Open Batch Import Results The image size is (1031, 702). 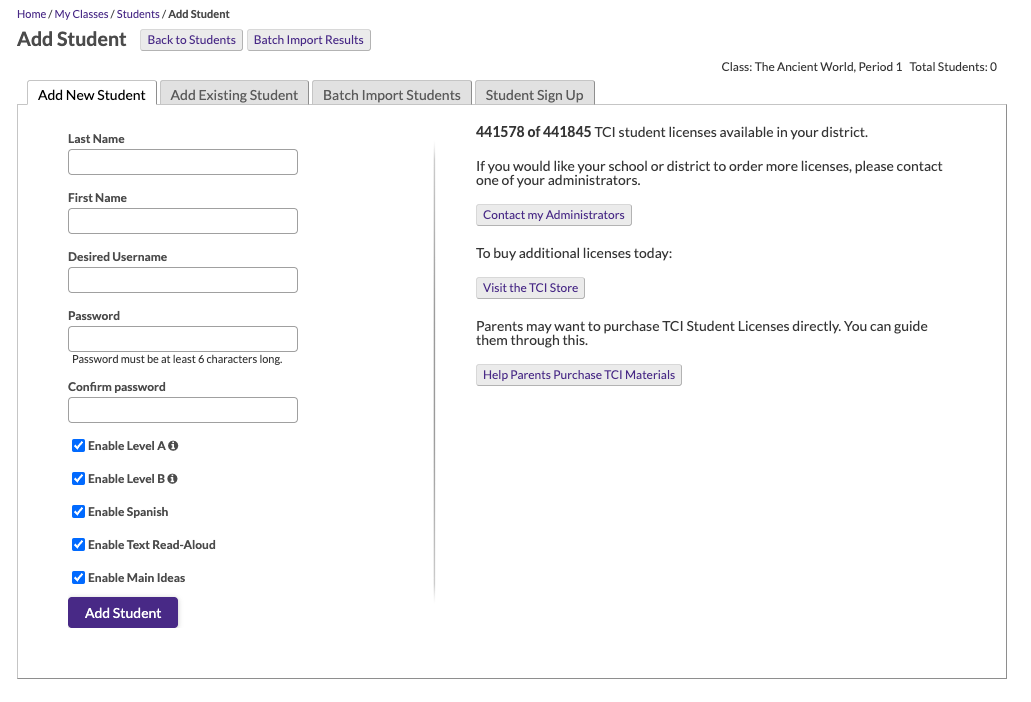308,40
